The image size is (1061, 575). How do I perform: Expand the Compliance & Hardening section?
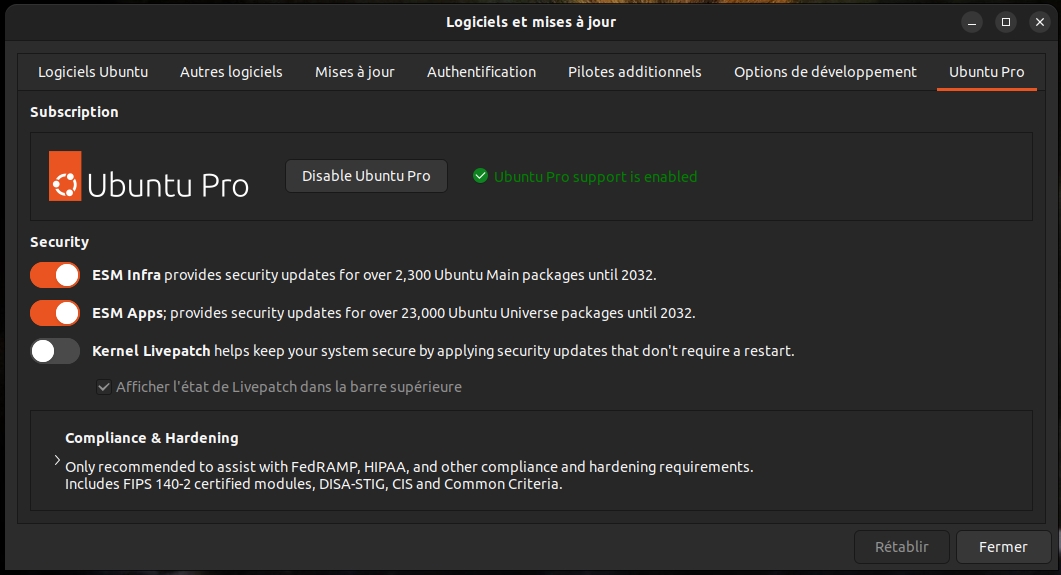click(x=58, y=460)
